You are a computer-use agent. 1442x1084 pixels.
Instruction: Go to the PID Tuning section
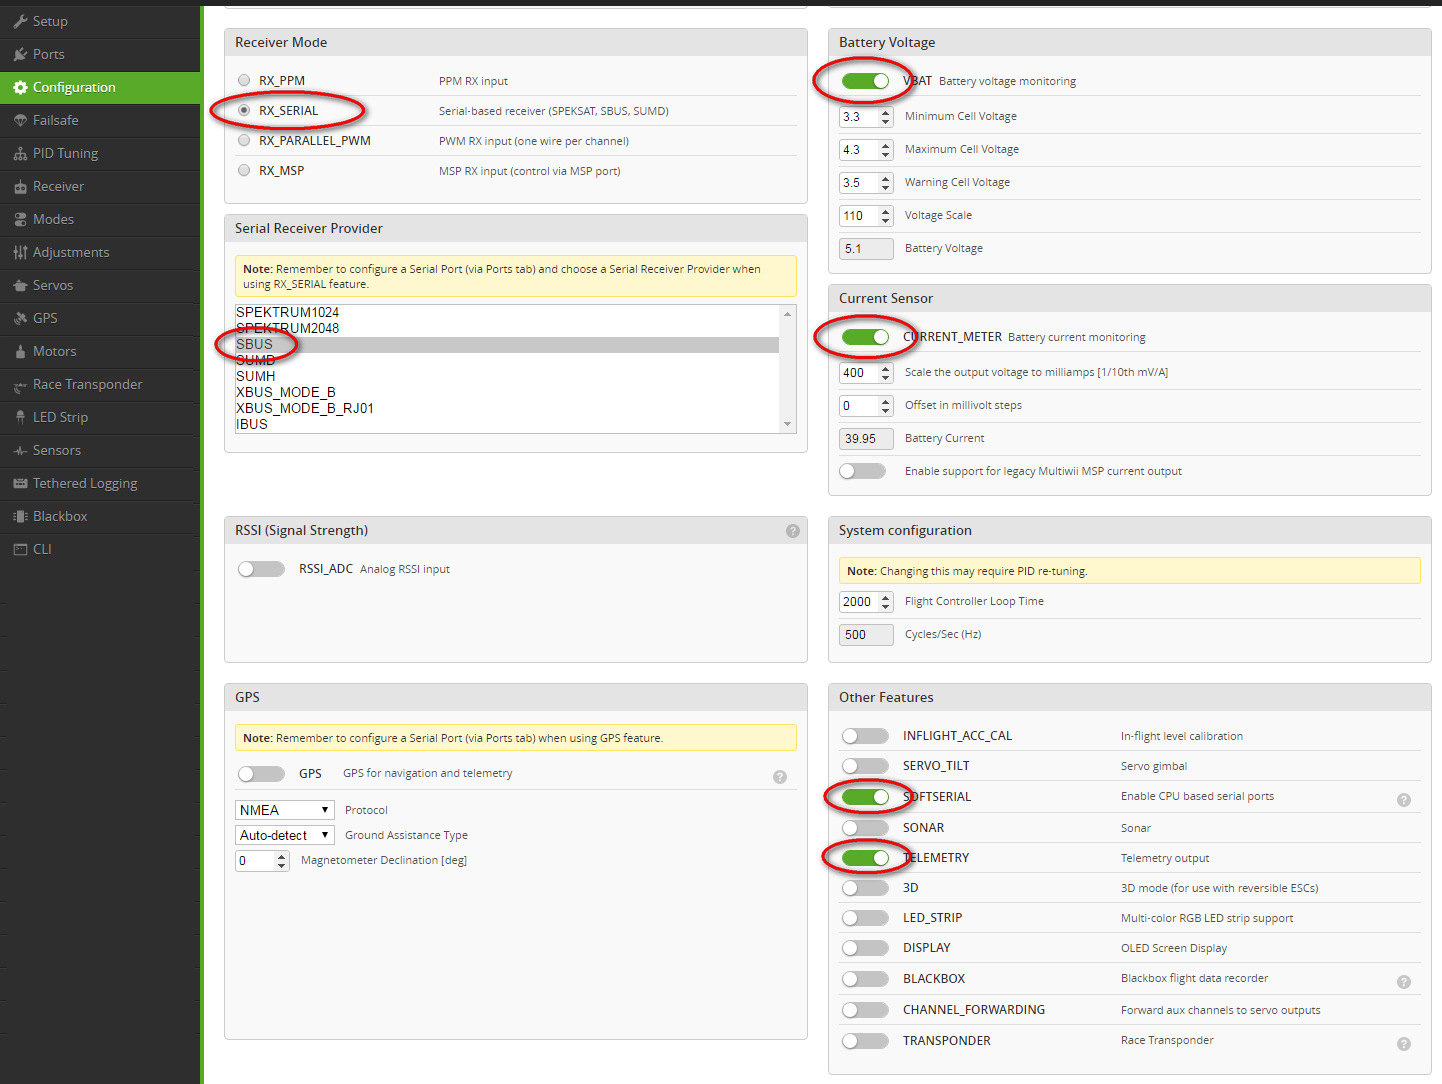pos(65,153)
